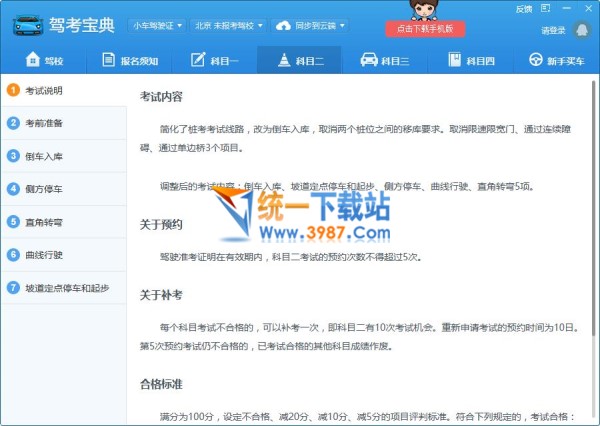The height and width of the screenshot is (426, 600).
Task: Select the 科目二 tab
Action: click(299, 60)
